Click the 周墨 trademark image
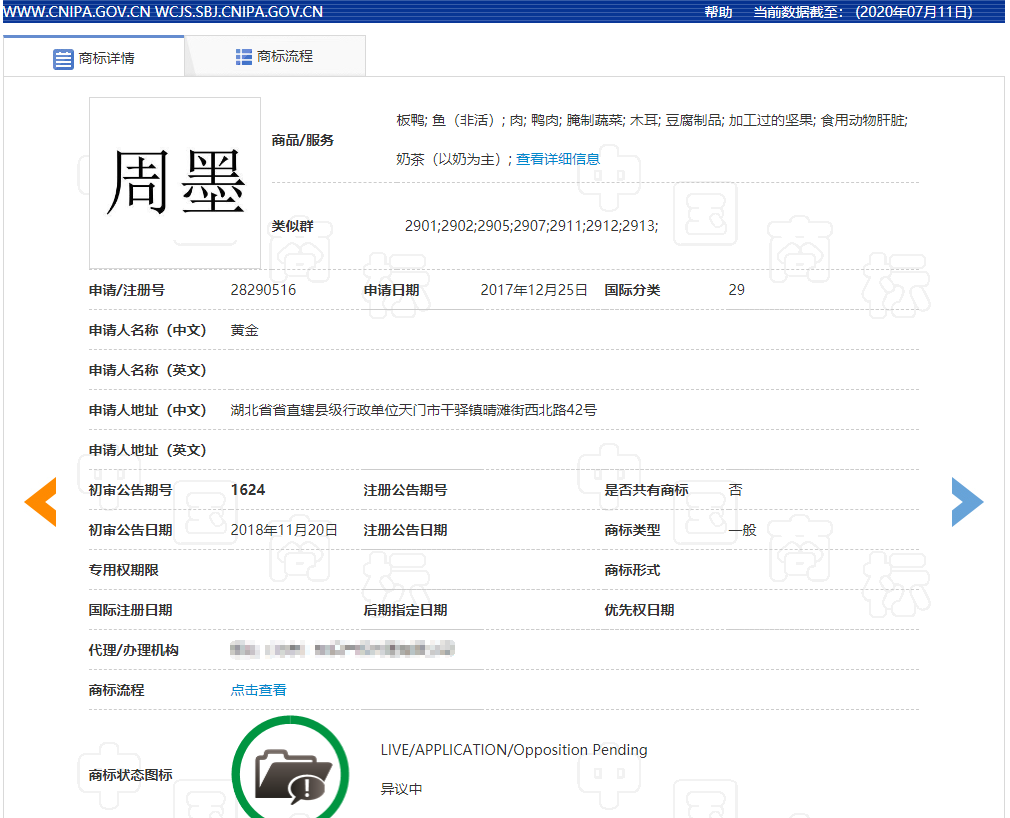This screenshot has width=1010, height=818. click(x=175, y=183)
